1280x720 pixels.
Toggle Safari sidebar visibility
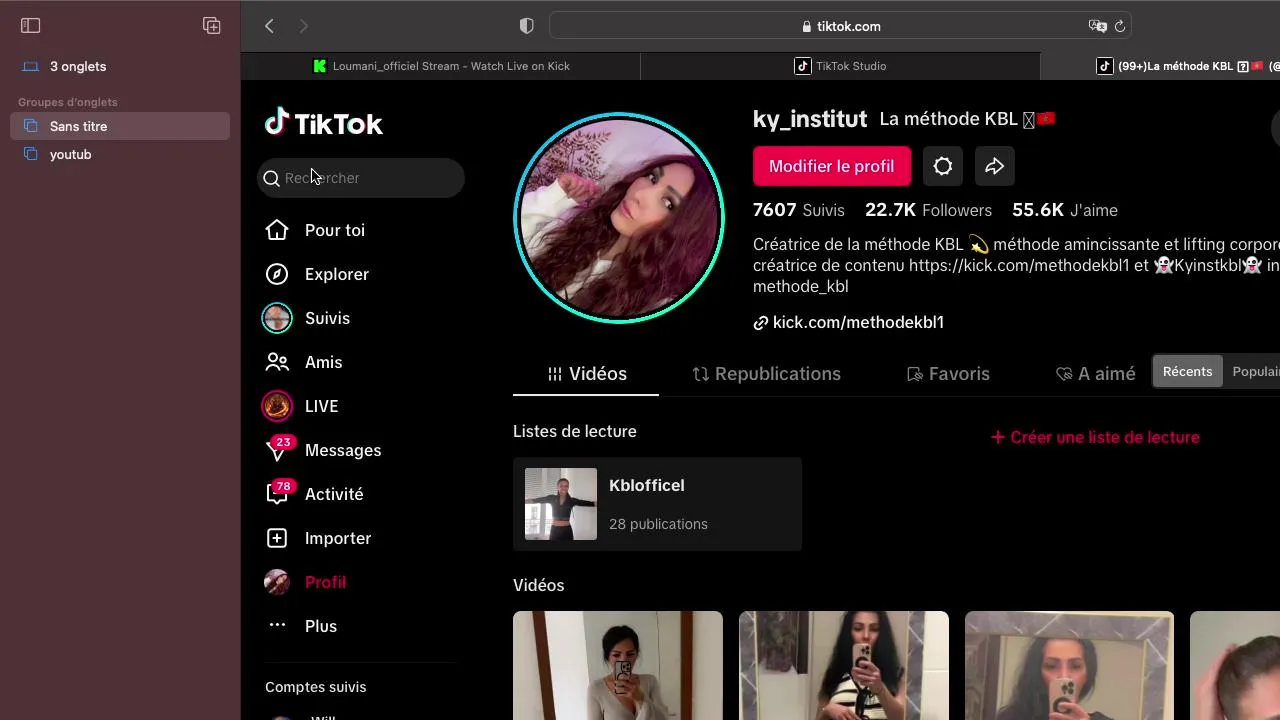(30, 26)
